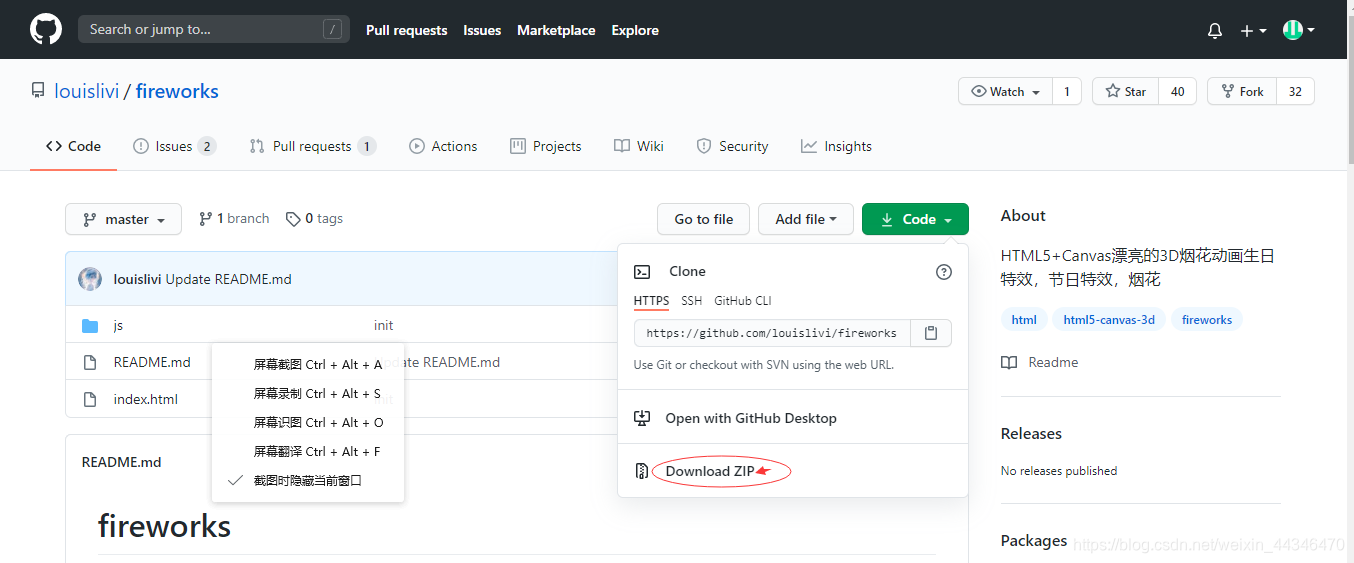Fork the repository

1241,91
